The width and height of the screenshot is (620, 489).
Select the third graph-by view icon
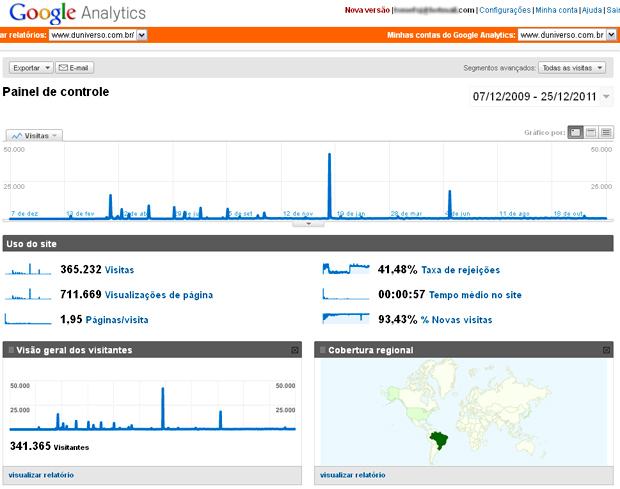(x=606, y=133)
